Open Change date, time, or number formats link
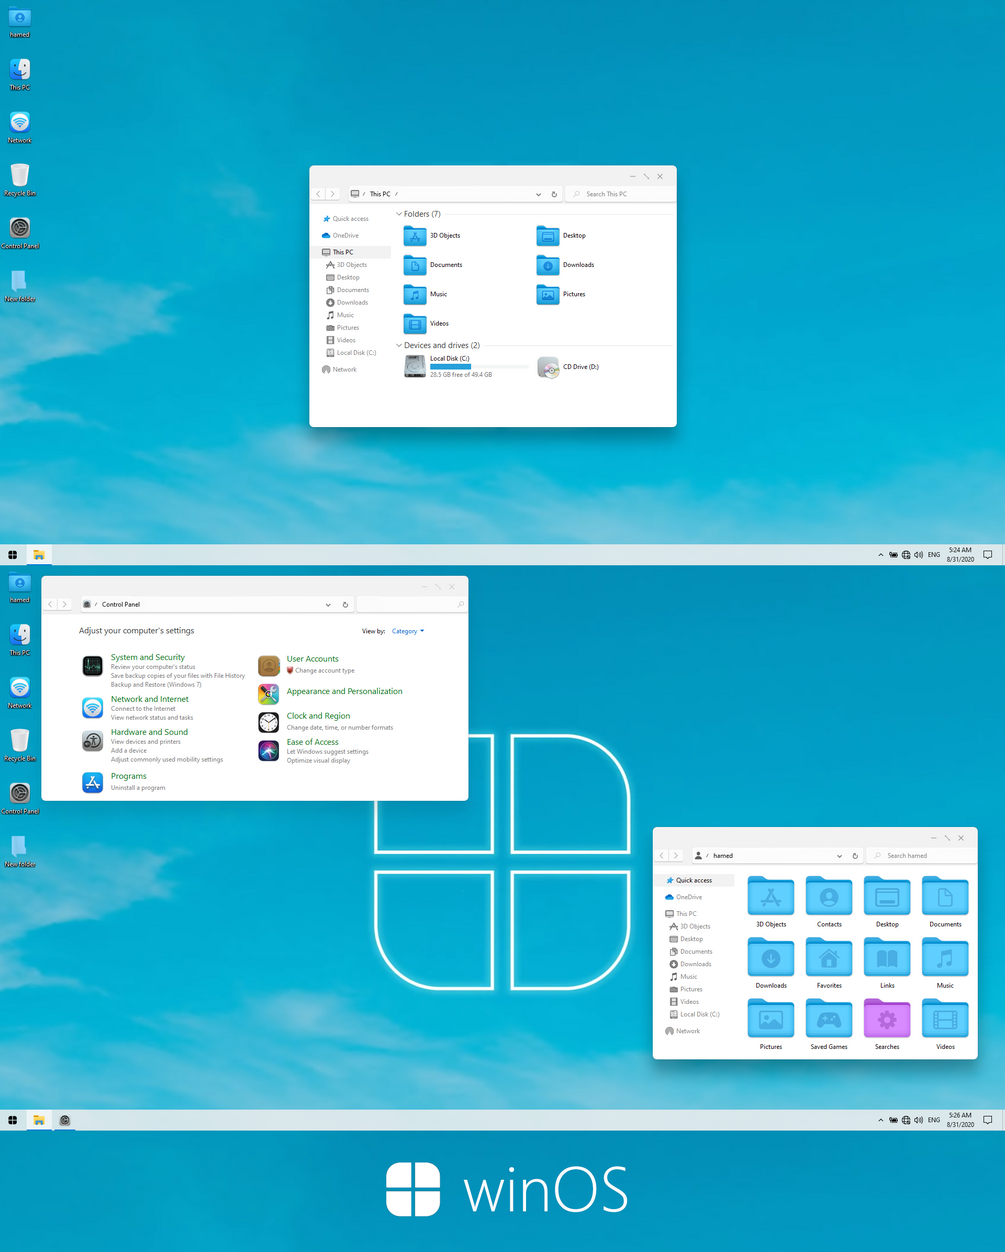Viewport: 1005px width, 1252px height. pos(340,728)
